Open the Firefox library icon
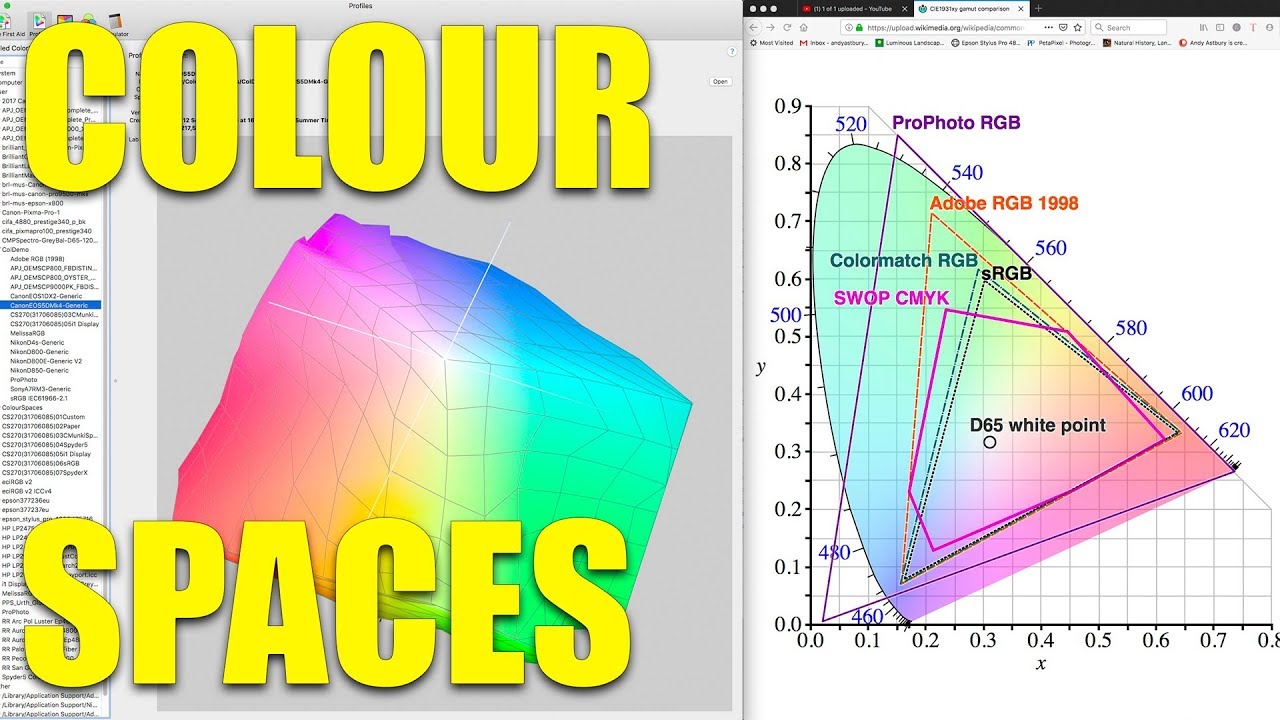 (x=1204, y=28)
